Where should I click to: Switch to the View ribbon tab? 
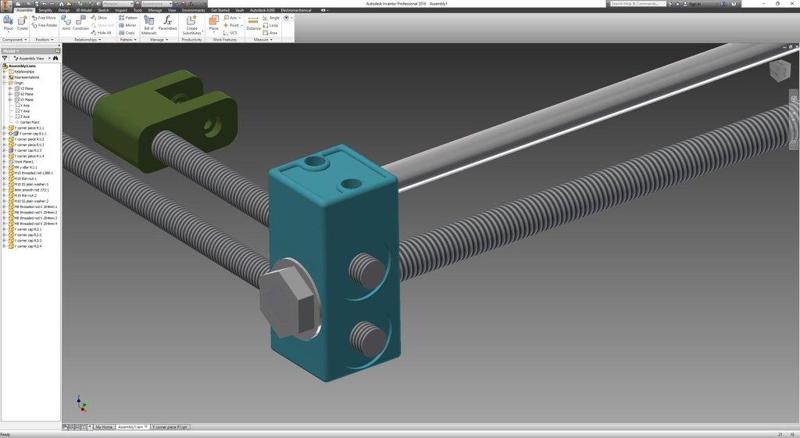pyautogui.click(x=171, y=10)
